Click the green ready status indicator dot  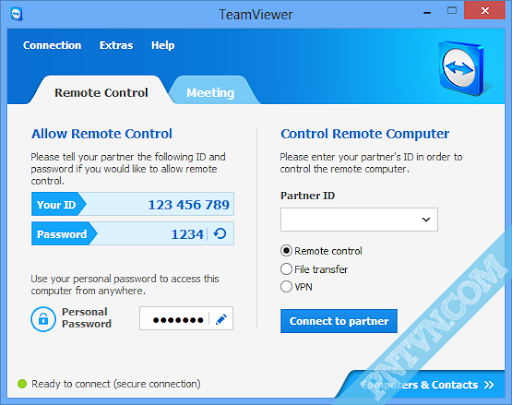click(x=22, y=384)
